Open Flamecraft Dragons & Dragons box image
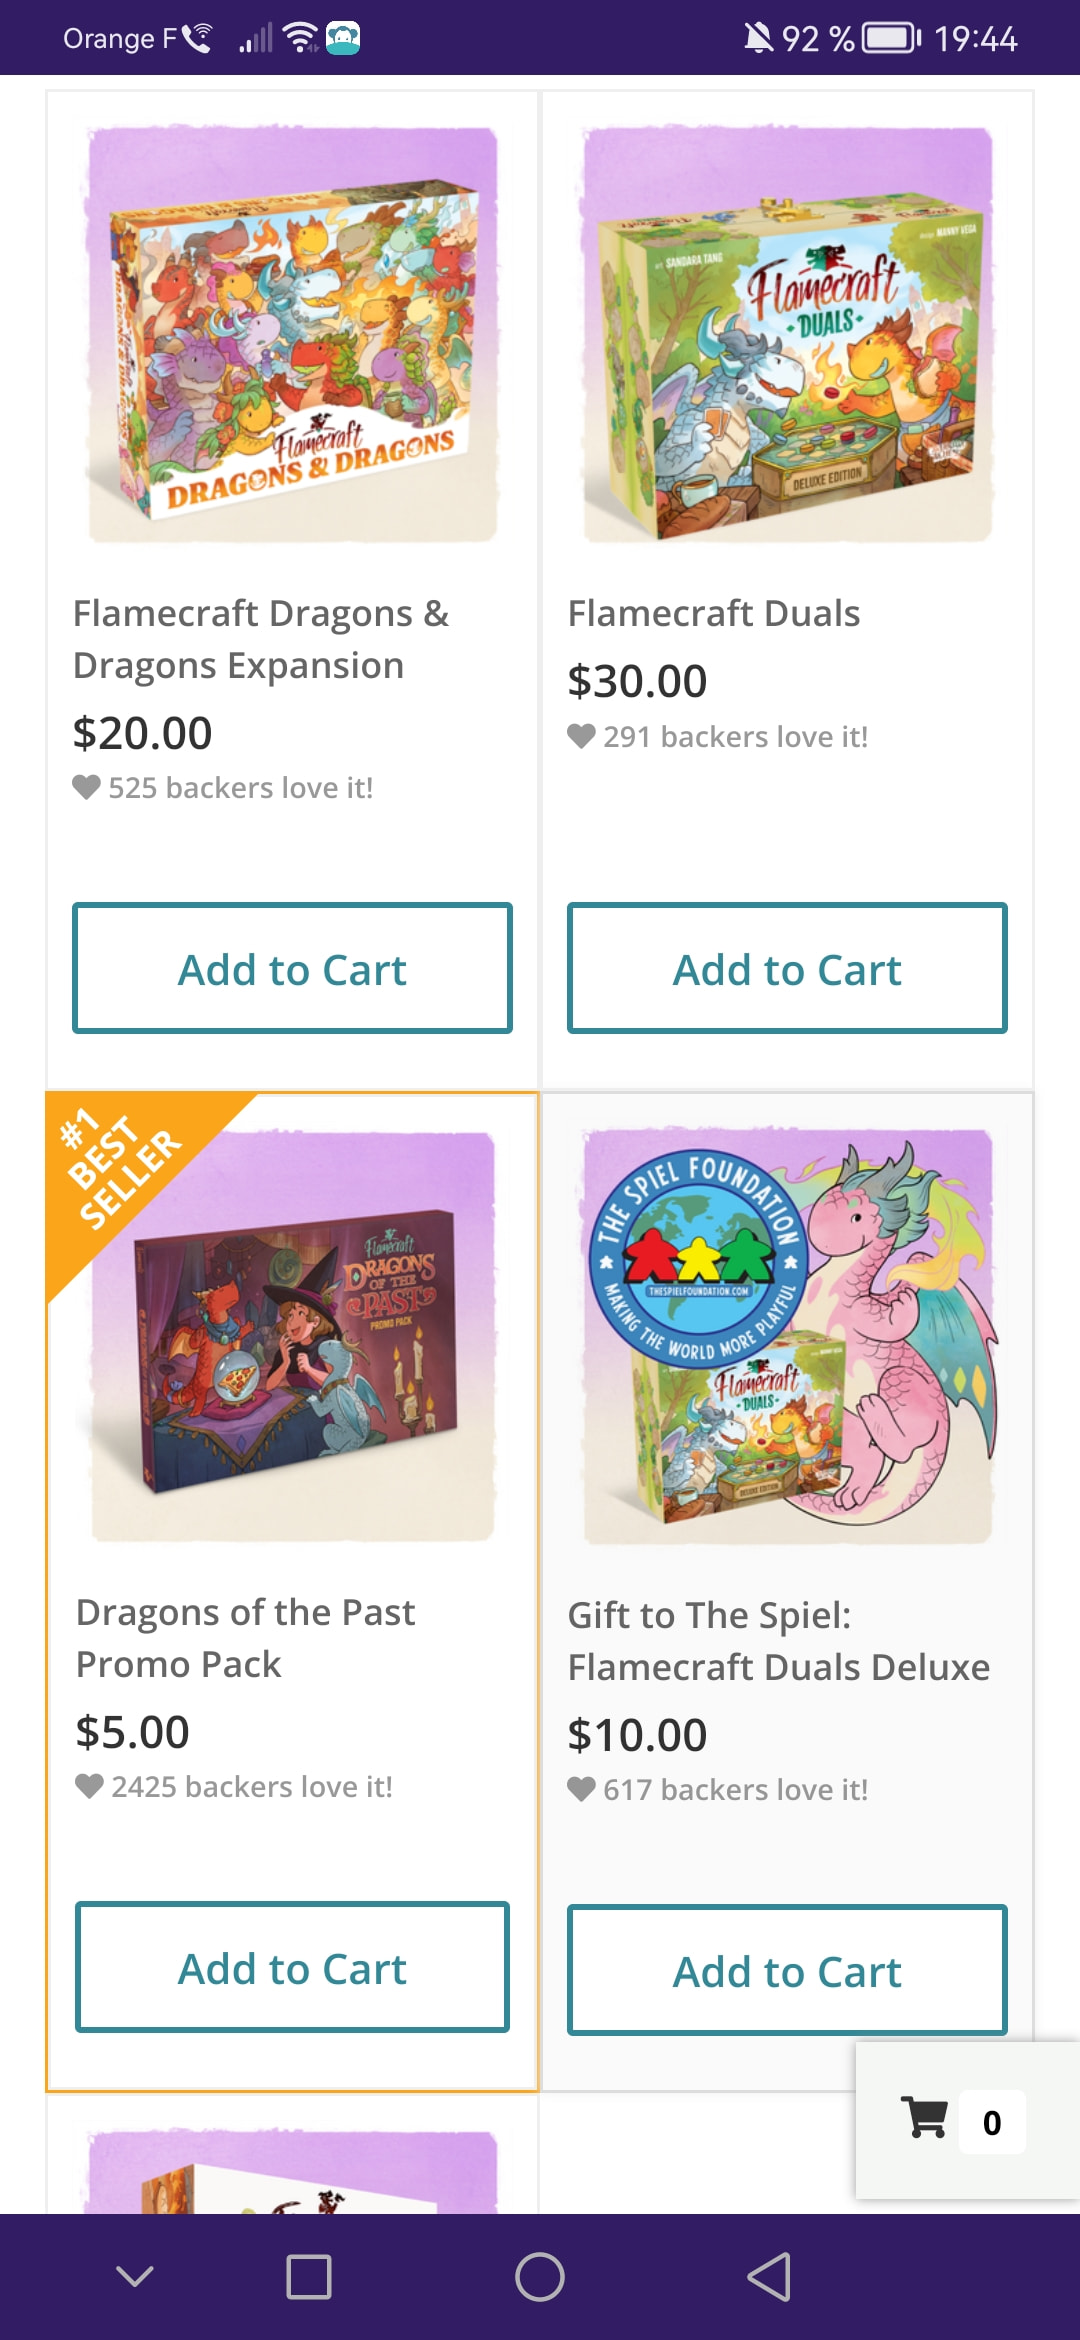The width and height of the screenshot is (1080, 2340). point(293,335)
